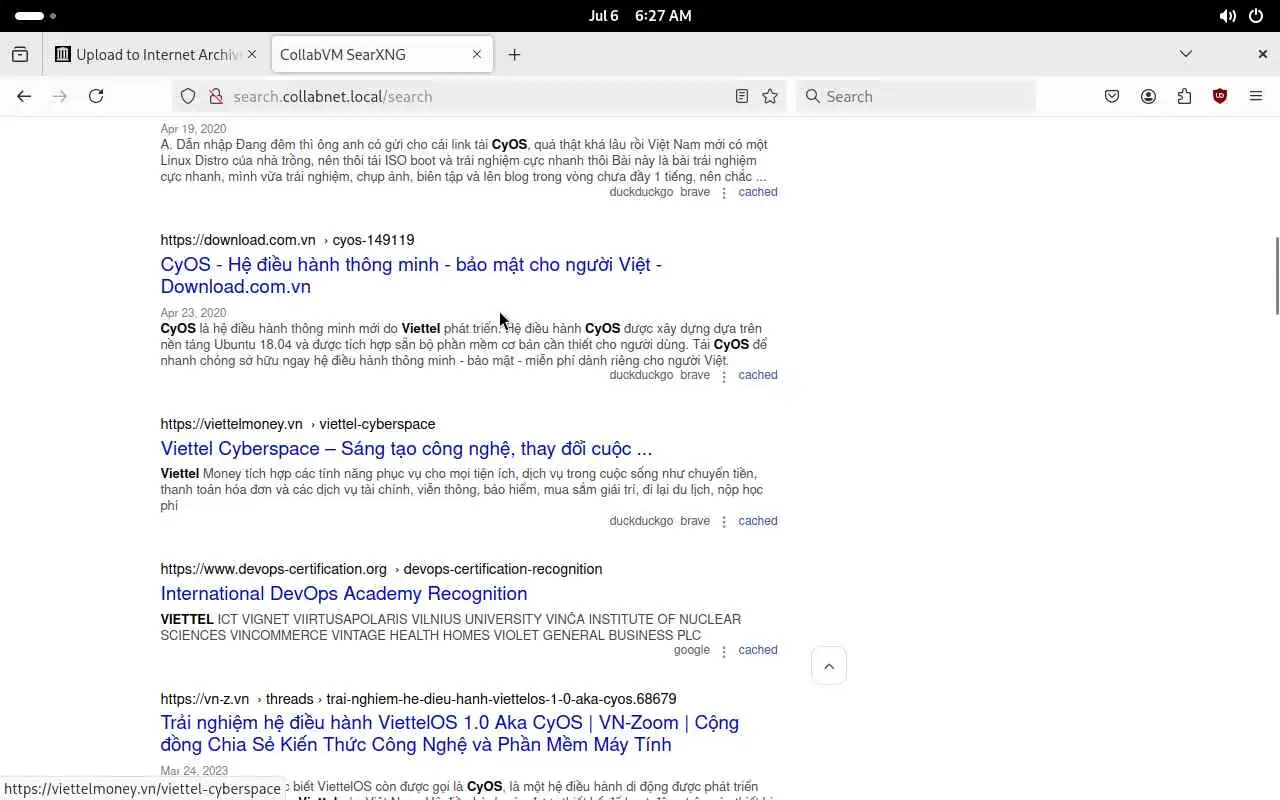Click 'duckduckgo' label on Viettel Cyberspace result
This screenshot has width=1280, height=800.
pyautogui.click(x=641, y=521)
